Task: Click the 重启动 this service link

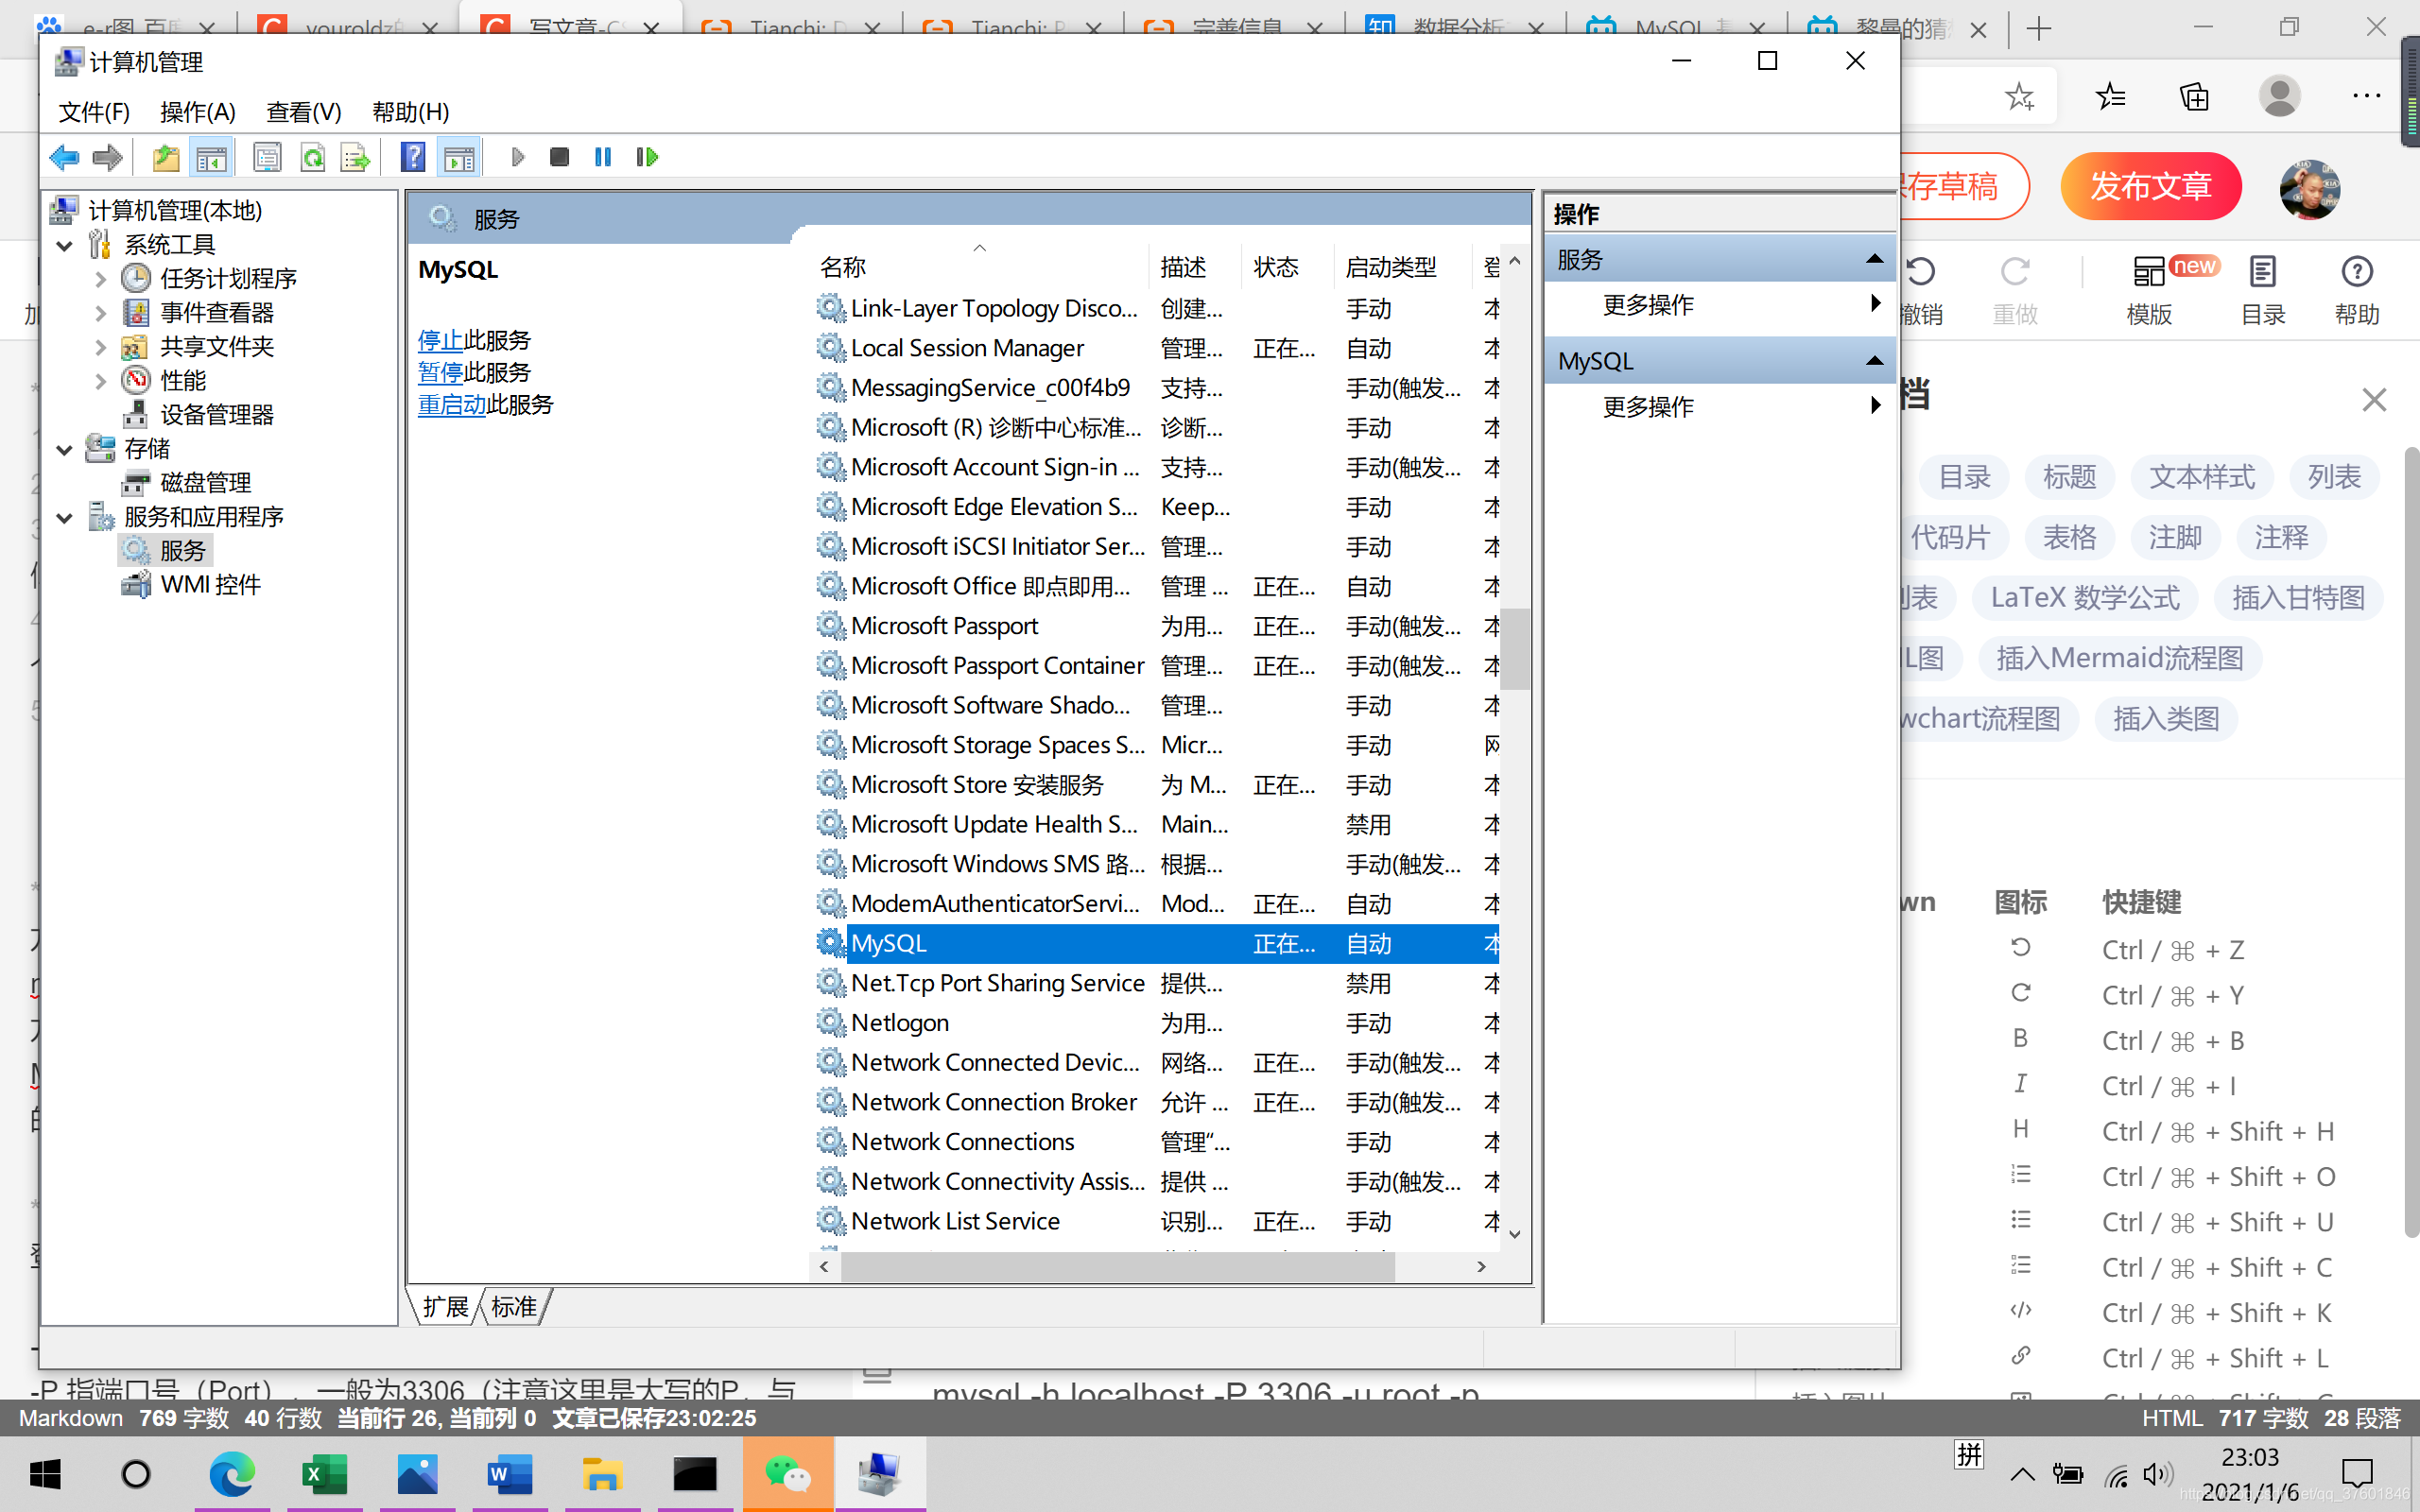Action: coord(451,404)
